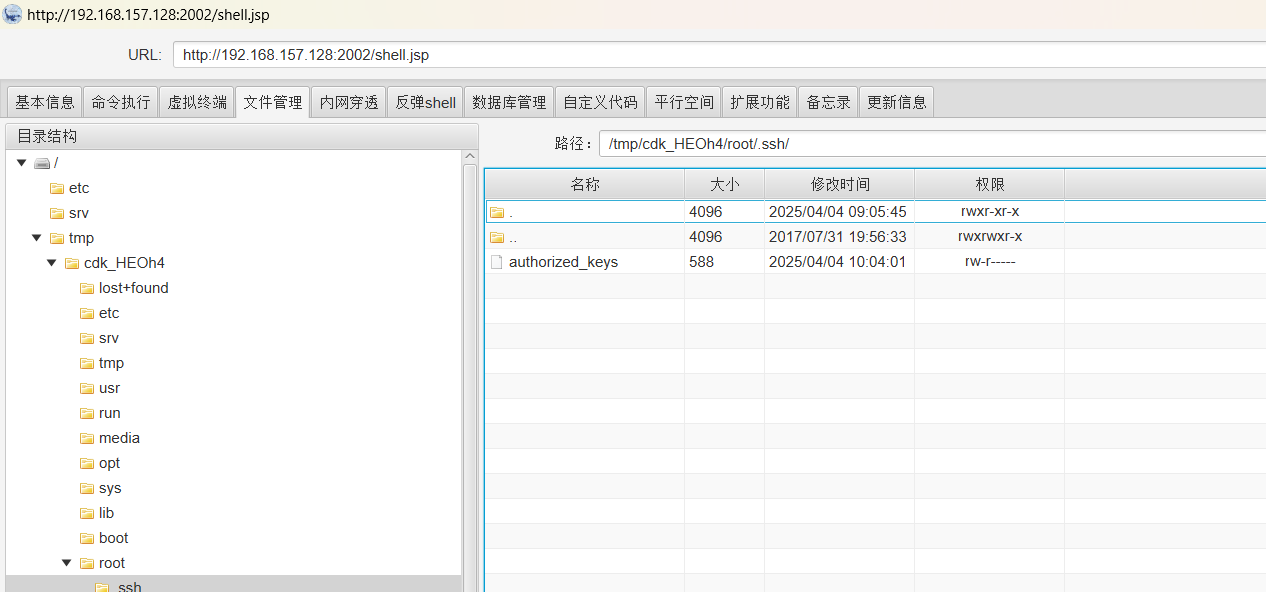Viewport: 1266px width, 592px height.
Task: Collapse the cdk_HEOh4 folder arrow
Action: pyautogui.click(x=51, y=263)
